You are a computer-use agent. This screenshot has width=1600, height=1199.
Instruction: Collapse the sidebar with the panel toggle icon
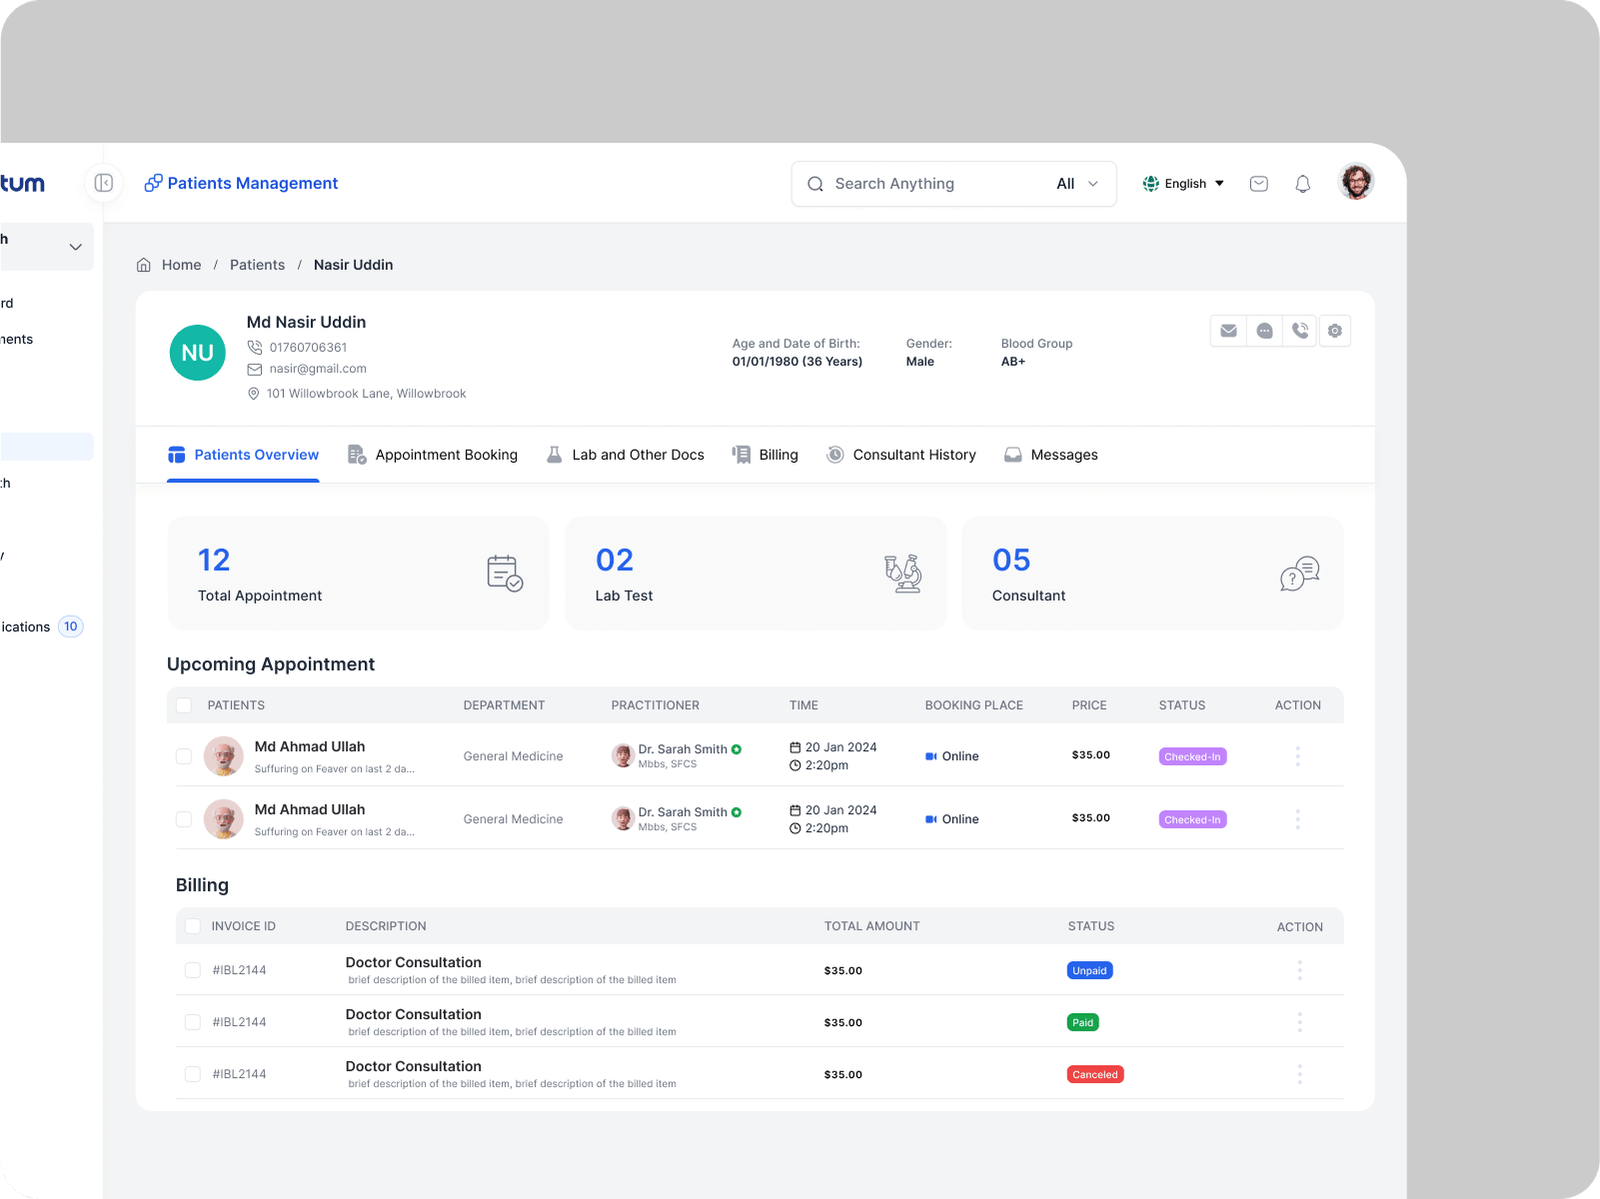103,183
